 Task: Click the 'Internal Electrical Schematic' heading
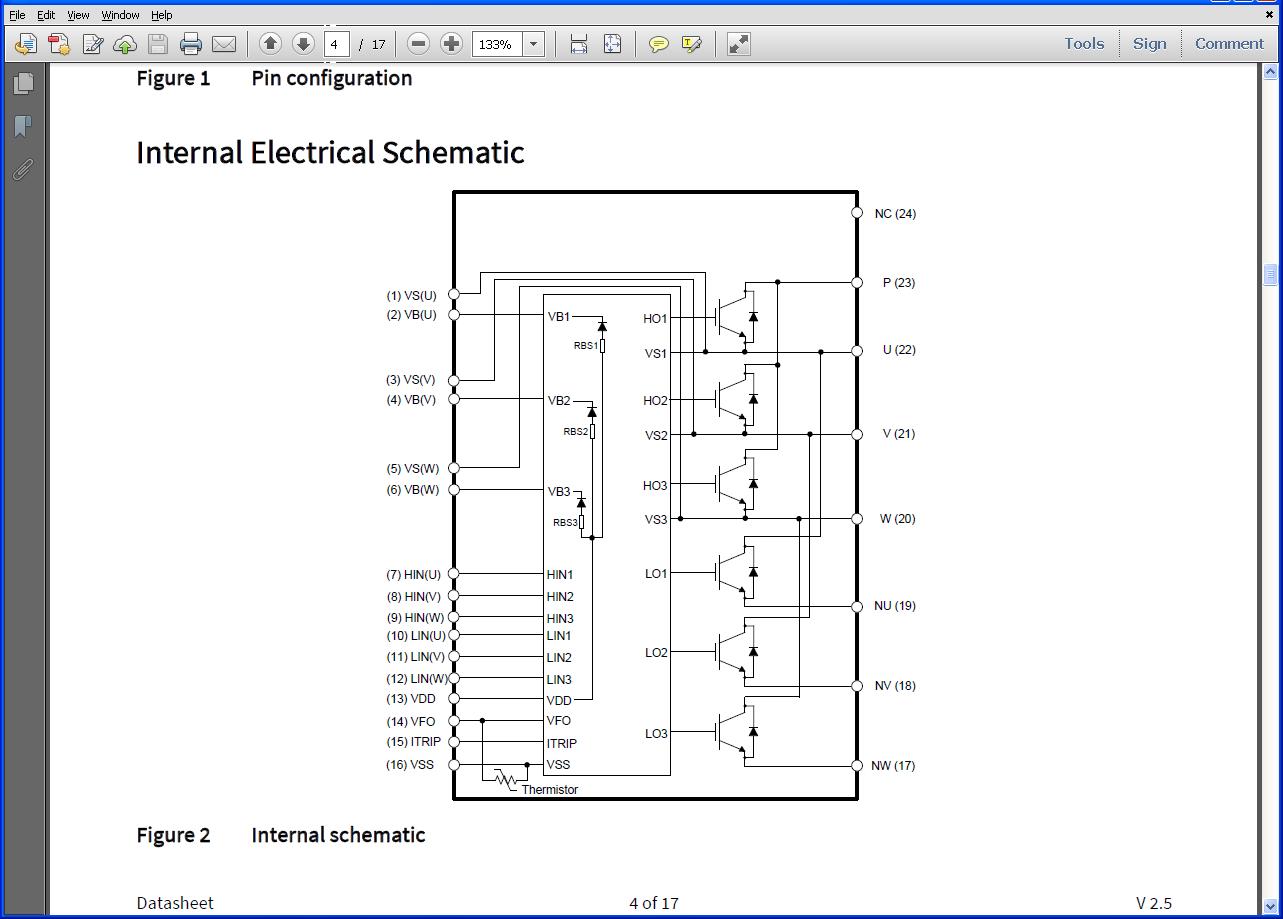[x=330, y=152]
